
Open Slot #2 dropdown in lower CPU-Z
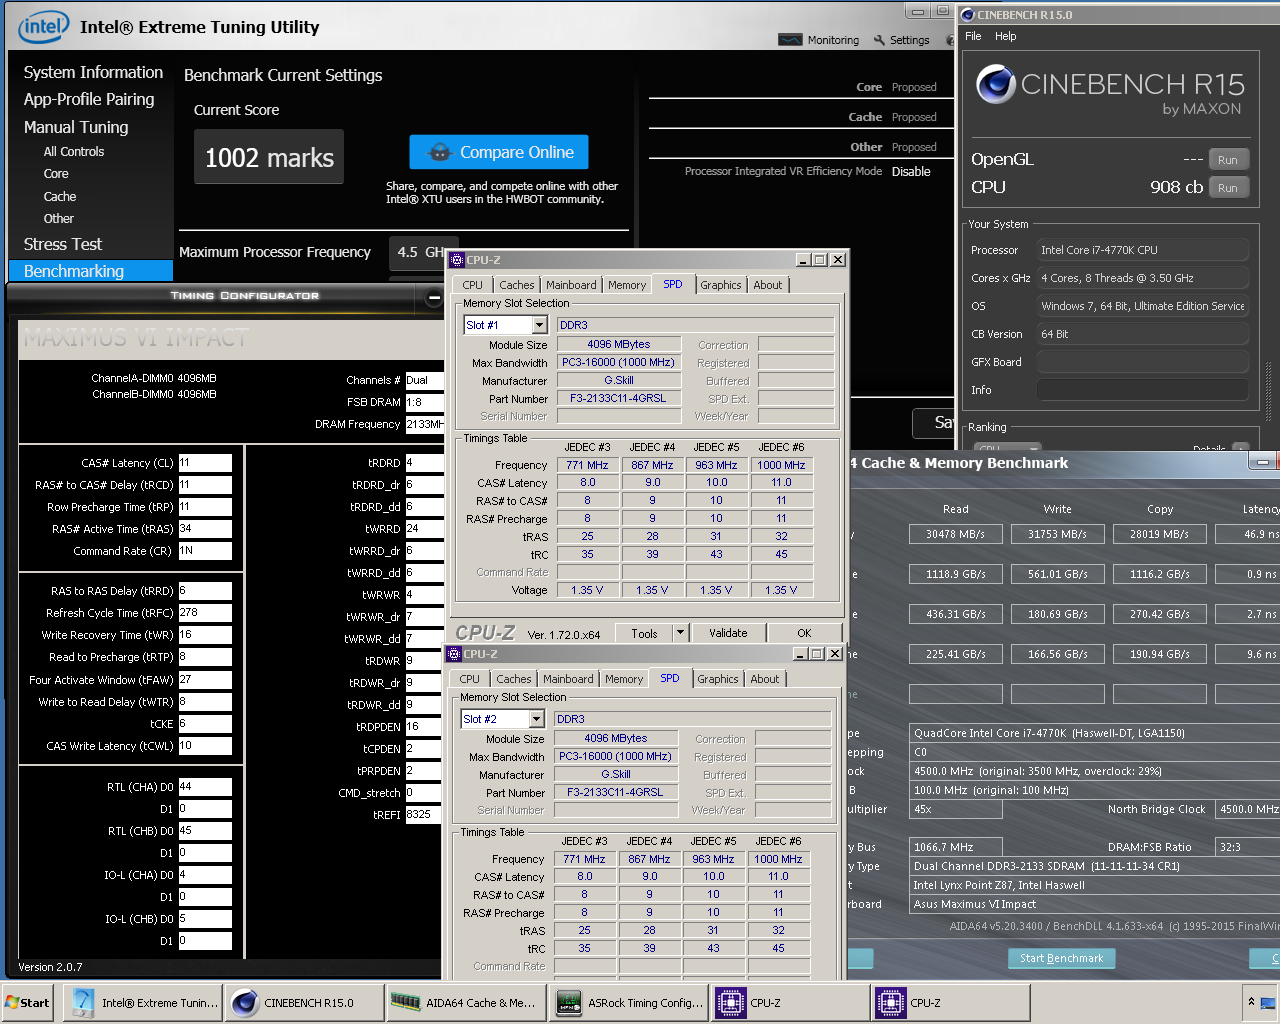click(537, 719)
